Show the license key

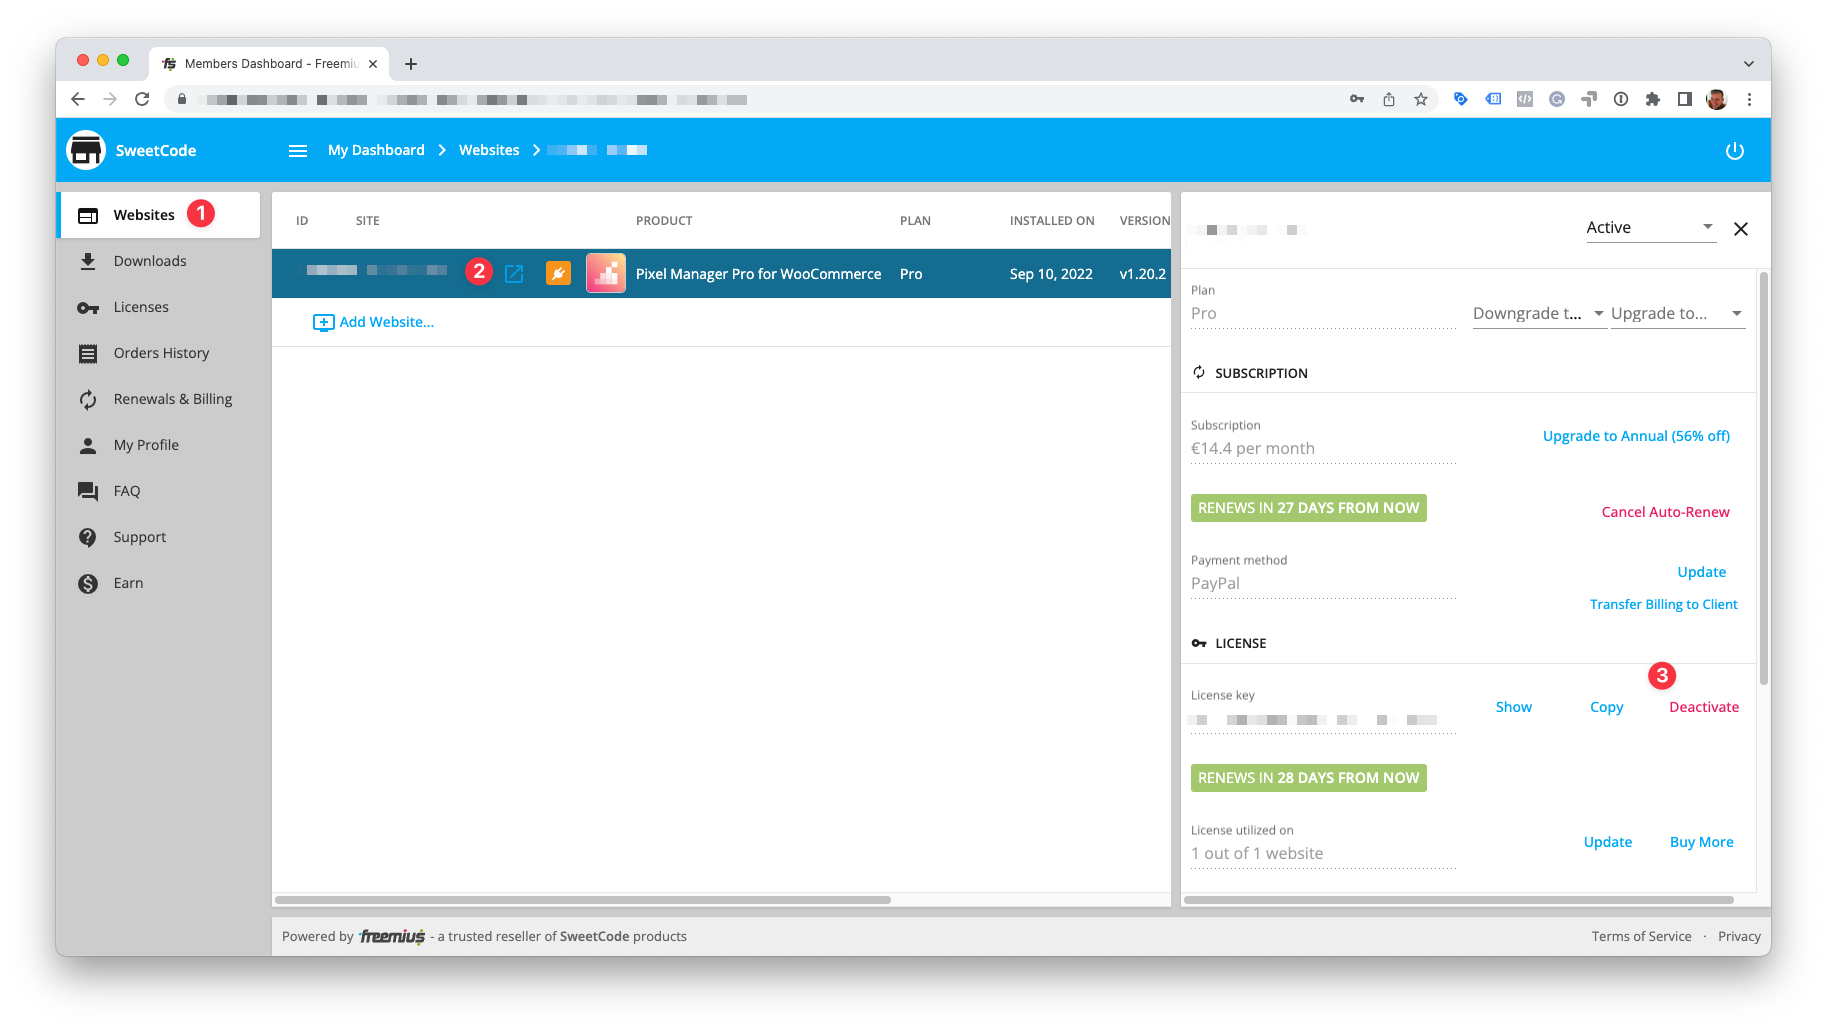point(1513,707)
